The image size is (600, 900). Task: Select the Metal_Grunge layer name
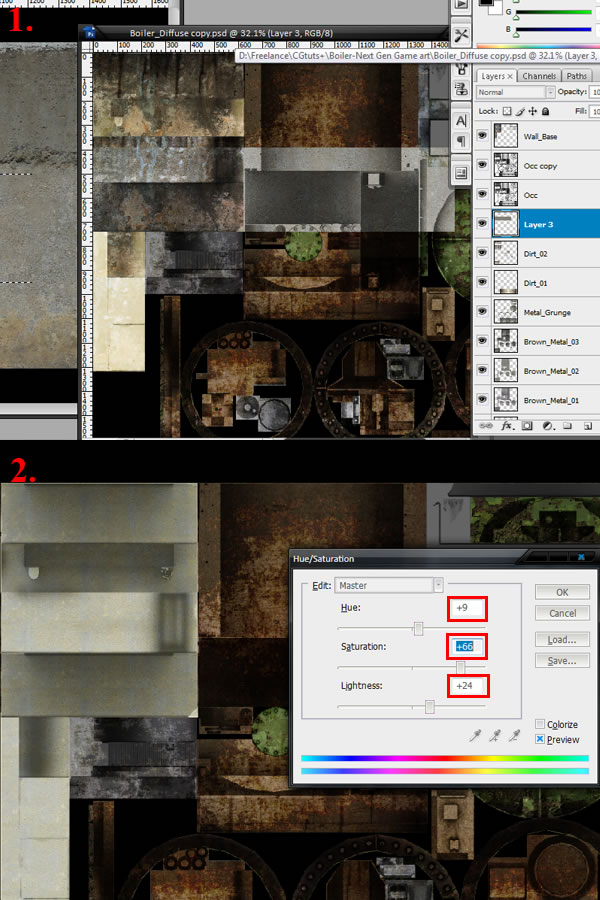547,312
